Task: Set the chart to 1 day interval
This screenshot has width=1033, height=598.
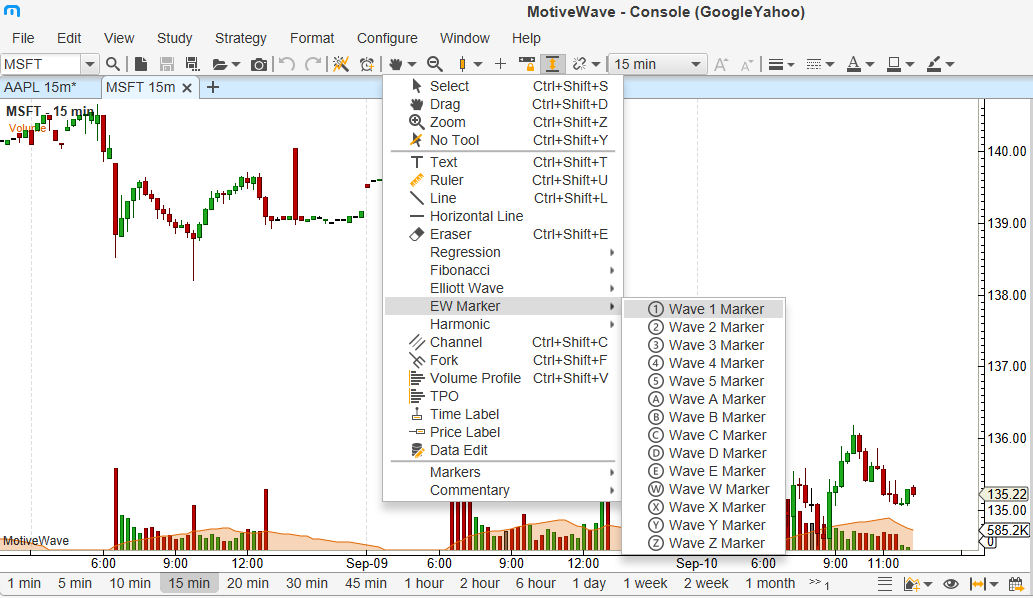Action: 589,583
